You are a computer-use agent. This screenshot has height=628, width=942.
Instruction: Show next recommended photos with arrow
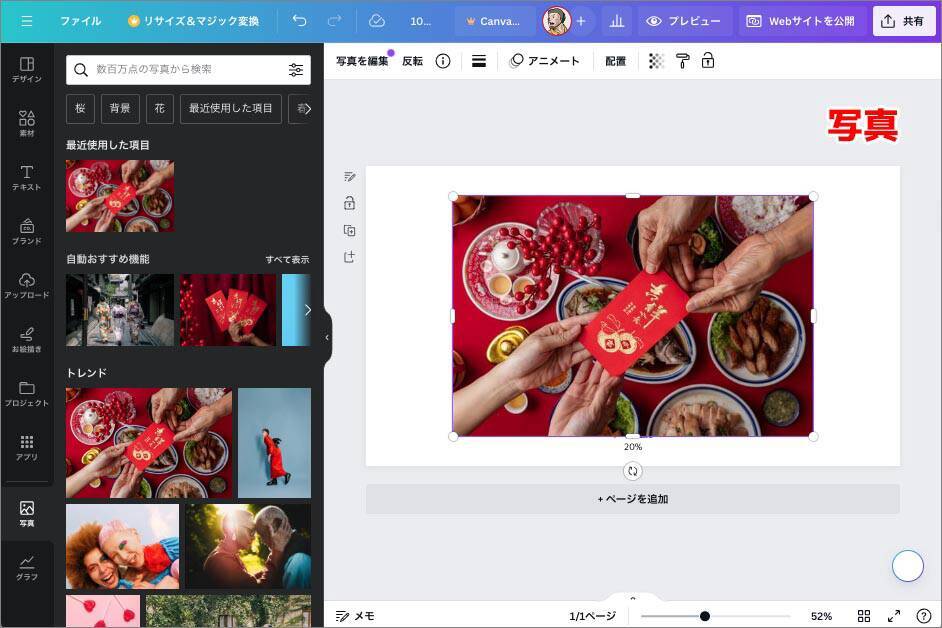click(307, 310)
